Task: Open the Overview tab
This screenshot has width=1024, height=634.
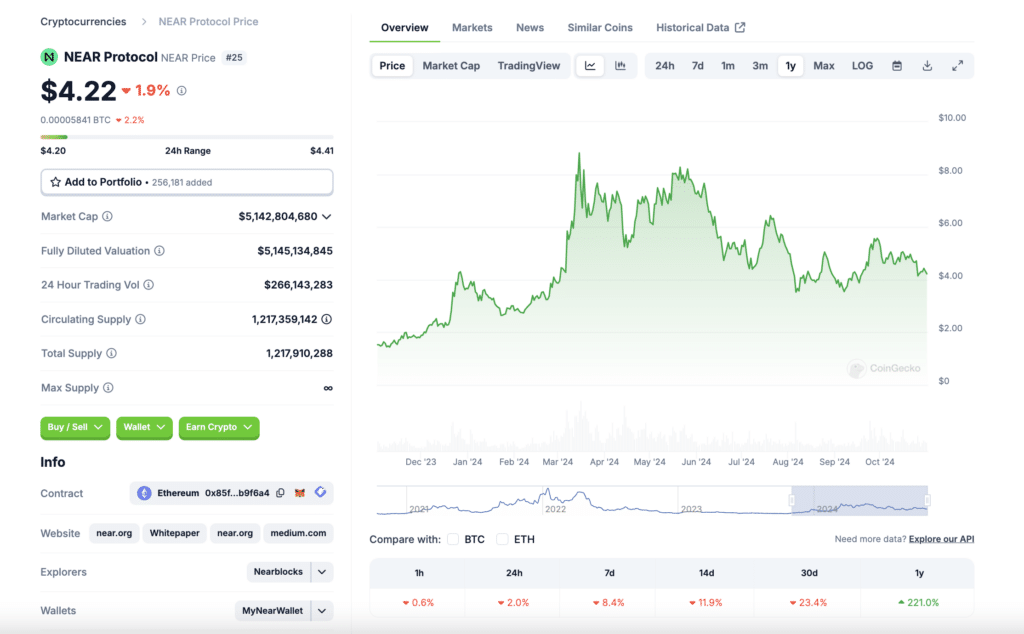Action: [x=404, y=27]
